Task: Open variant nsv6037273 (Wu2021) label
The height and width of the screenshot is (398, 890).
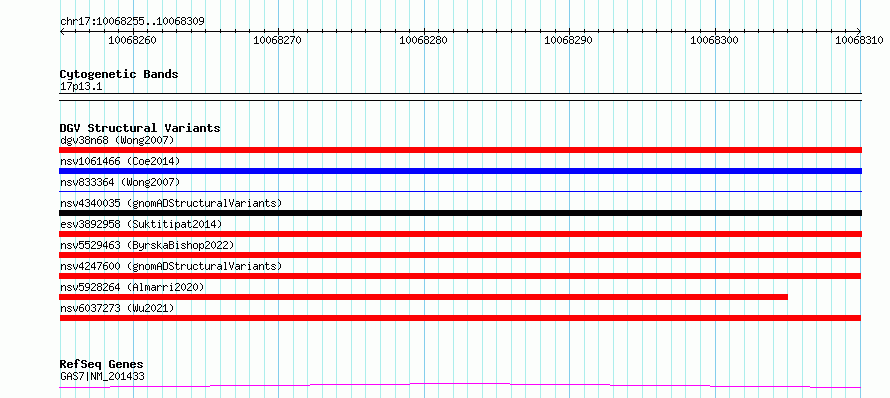Action: (117, 308)
